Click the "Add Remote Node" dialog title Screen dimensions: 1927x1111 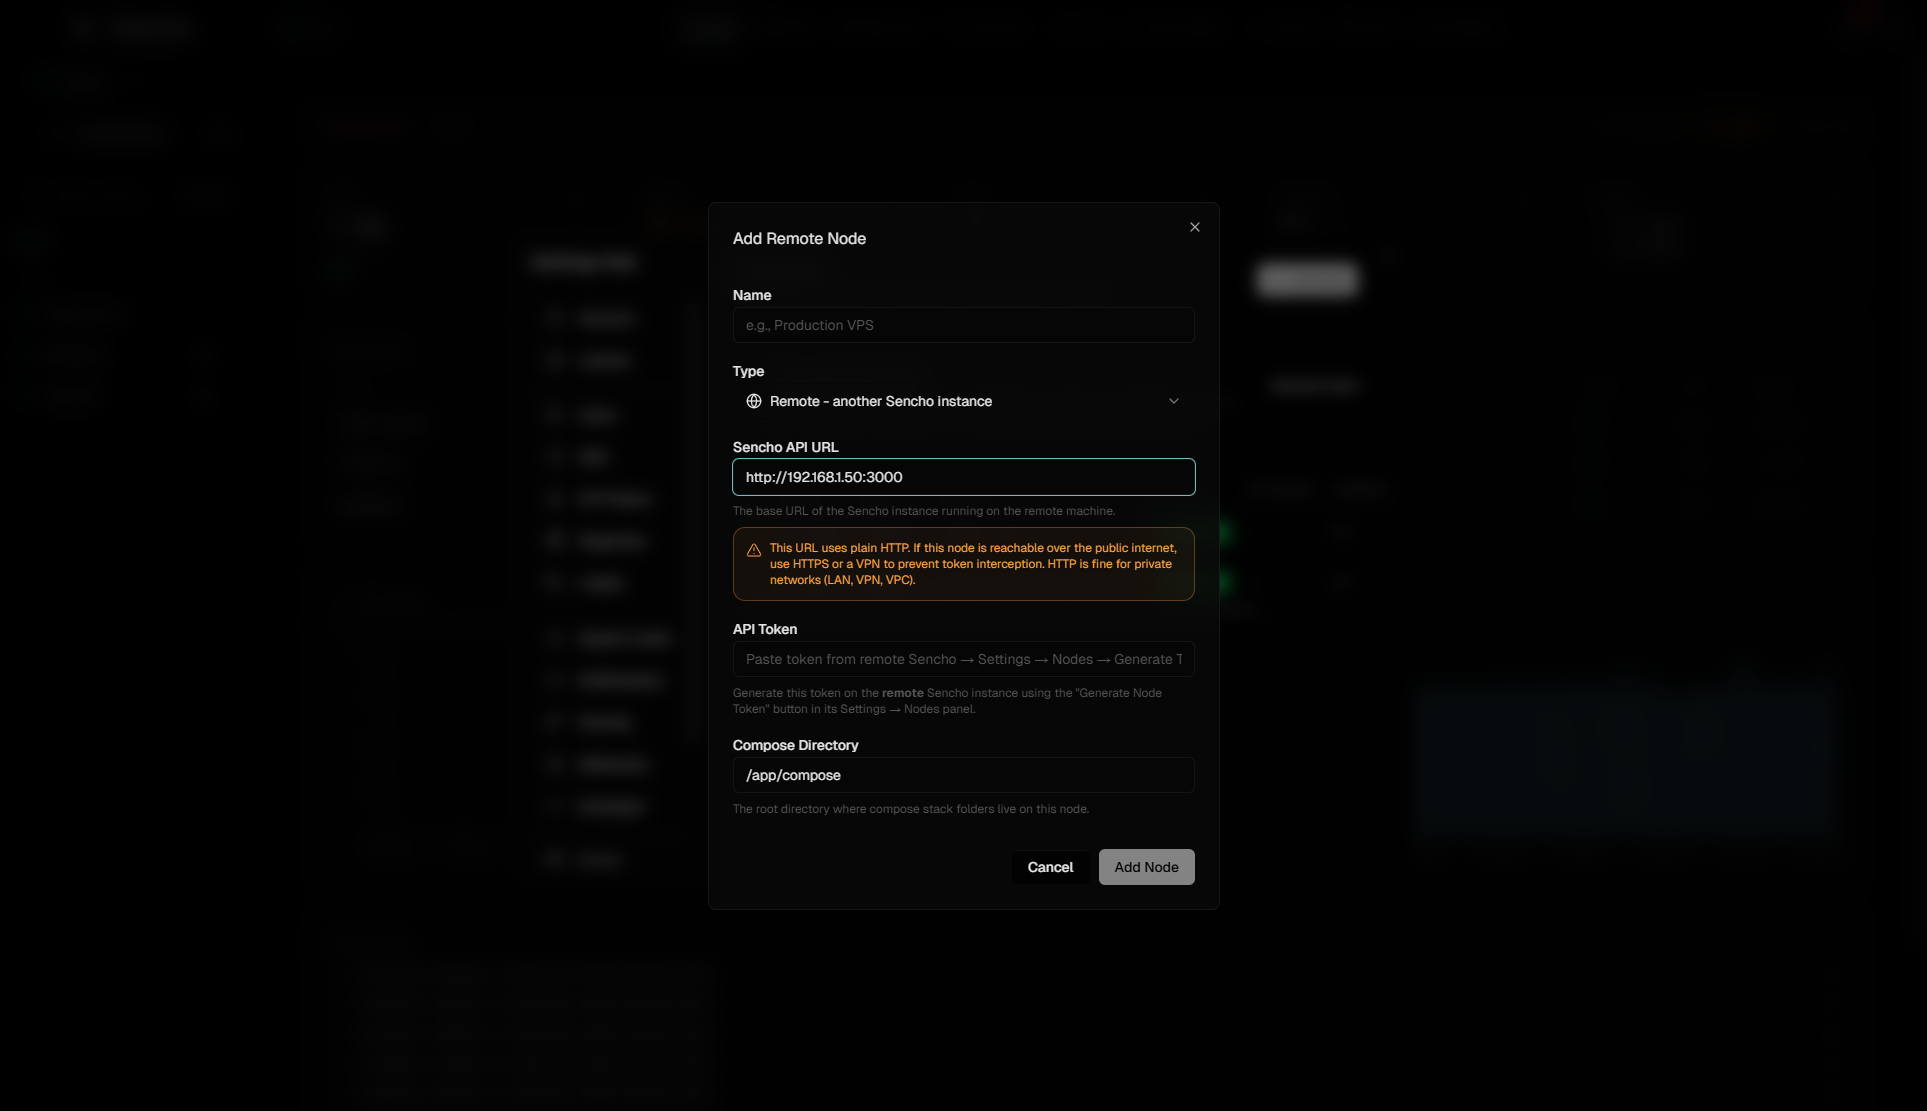[x=799, y=238]
